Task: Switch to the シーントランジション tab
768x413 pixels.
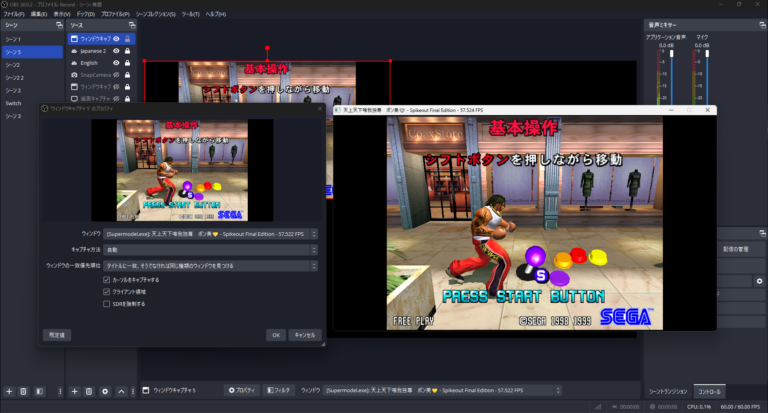Action: (x=668, y=391)
